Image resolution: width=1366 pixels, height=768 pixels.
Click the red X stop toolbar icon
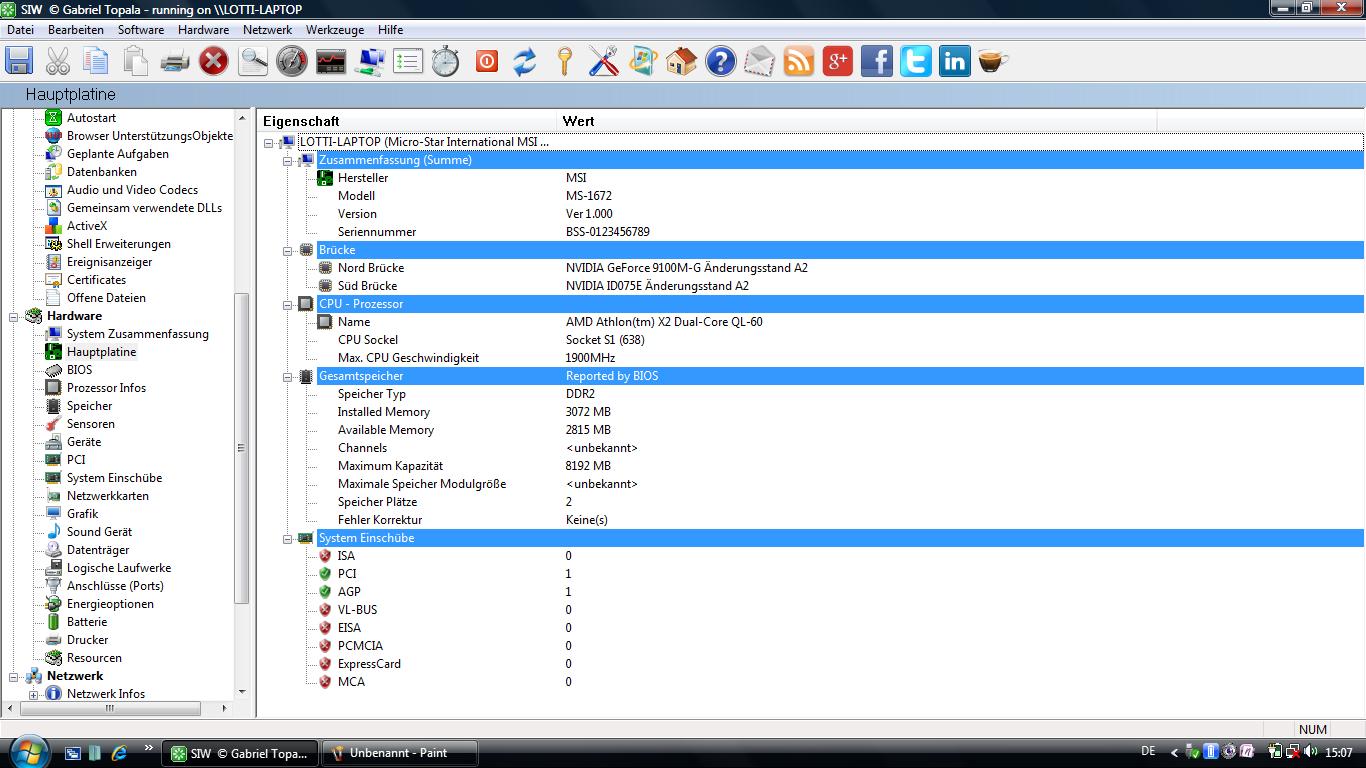[213, 61]
